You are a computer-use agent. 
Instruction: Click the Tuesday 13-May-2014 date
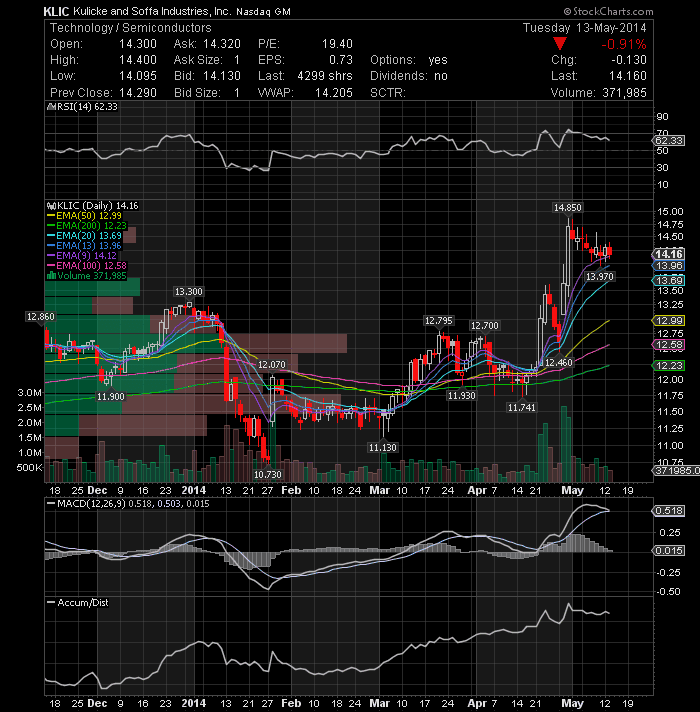coord(585,28)
